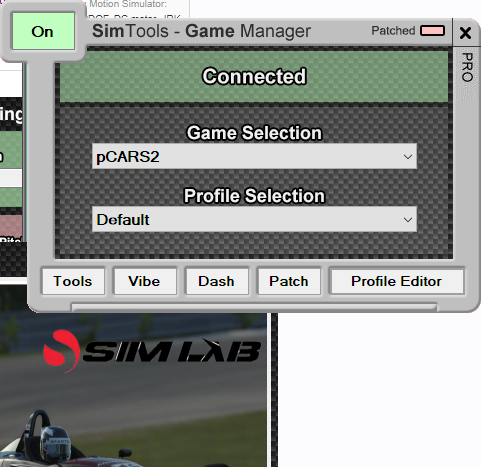The width and height of the screenshot is (481, 467).
Task: Click the Profile Selection label
Action: pyautogui.click(x=254, y=195)
